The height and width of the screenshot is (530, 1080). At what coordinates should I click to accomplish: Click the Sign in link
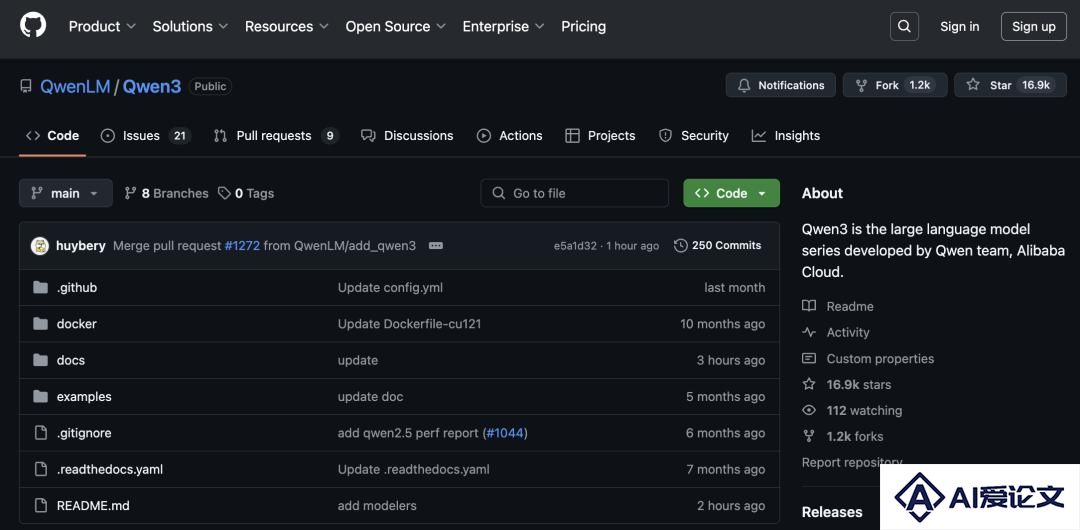point(959,26)
